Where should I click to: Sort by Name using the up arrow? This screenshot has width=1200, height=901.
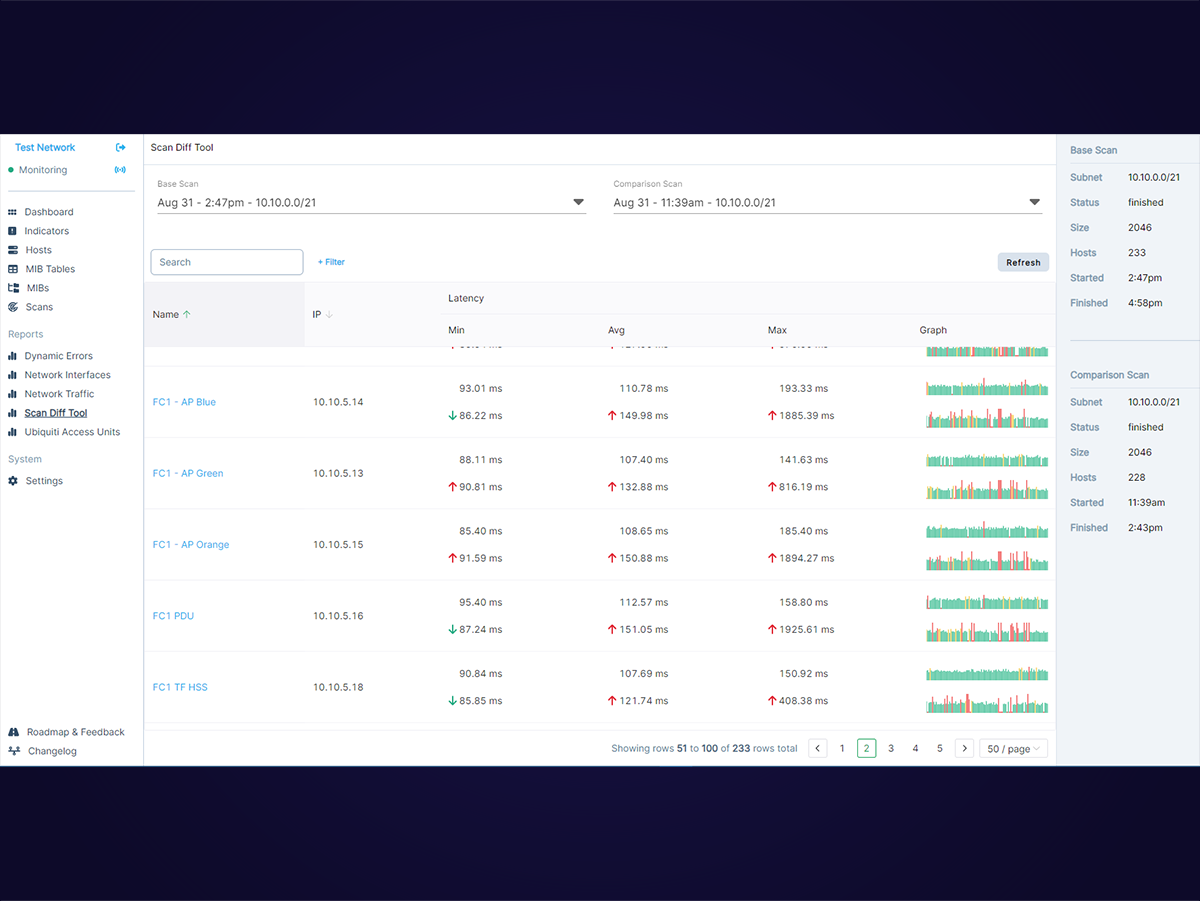click(x=187, y=314)
